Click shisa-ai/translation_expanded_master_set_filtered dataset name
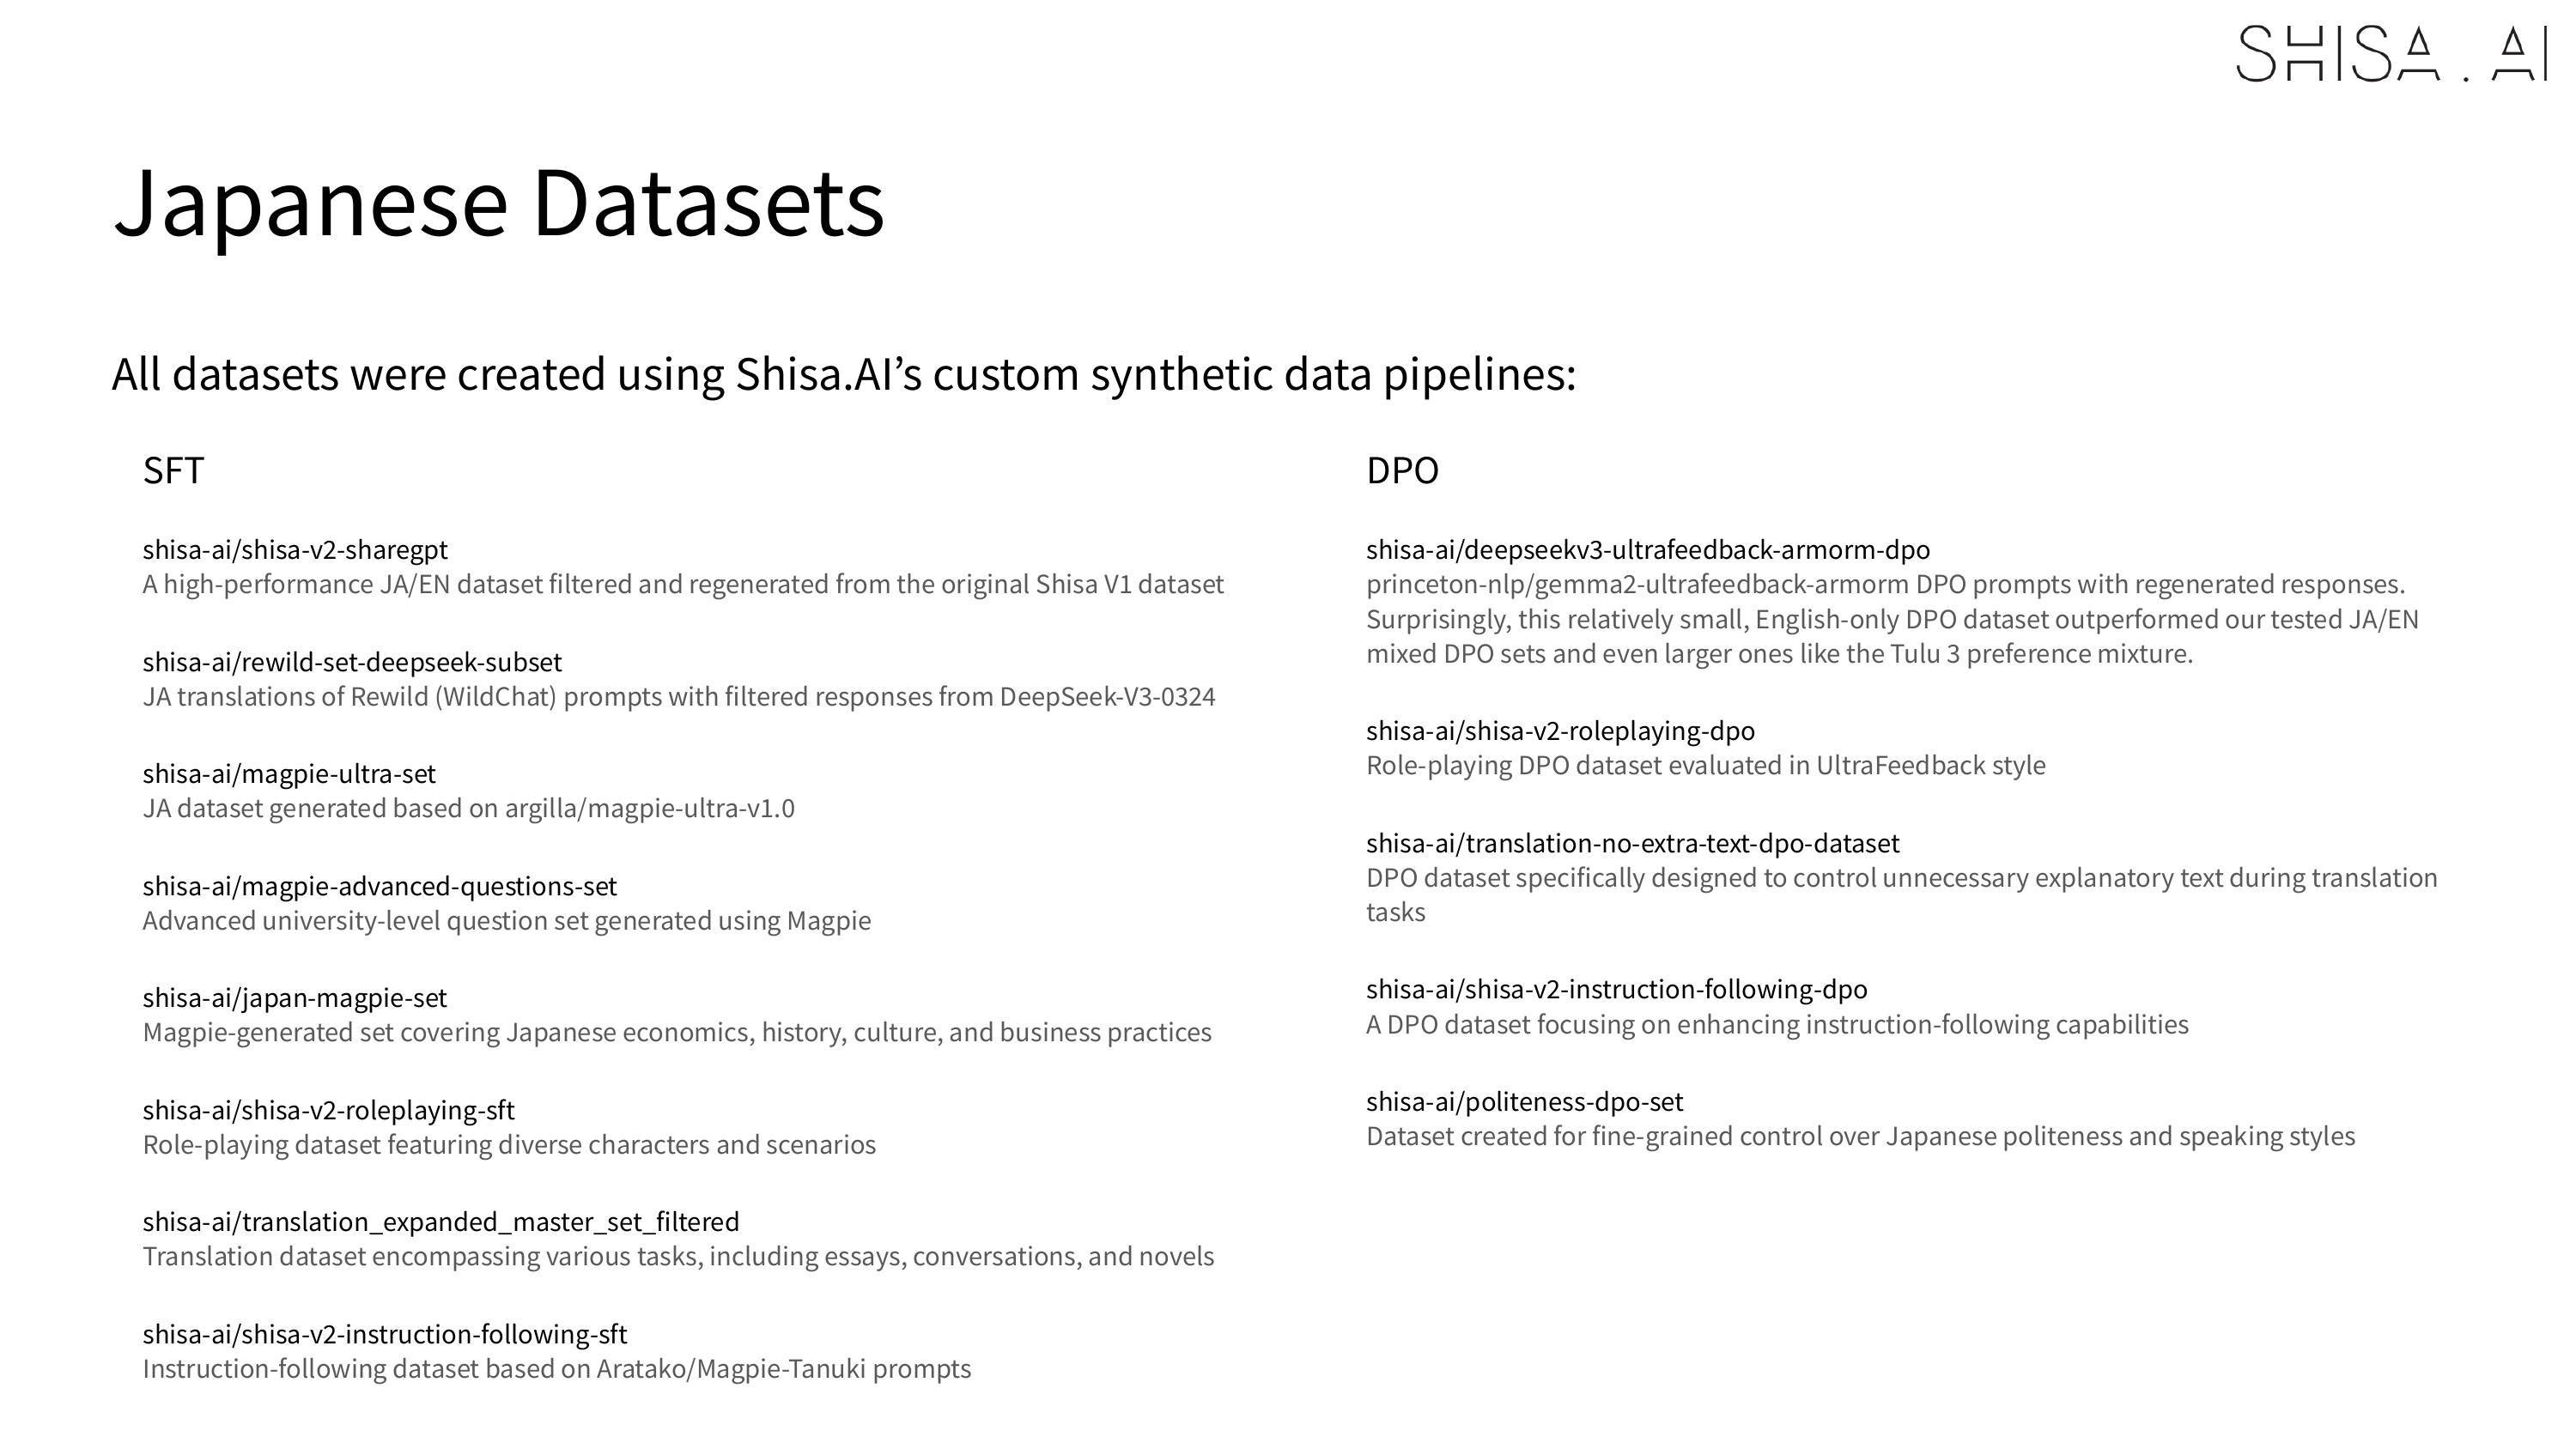 441,1221
